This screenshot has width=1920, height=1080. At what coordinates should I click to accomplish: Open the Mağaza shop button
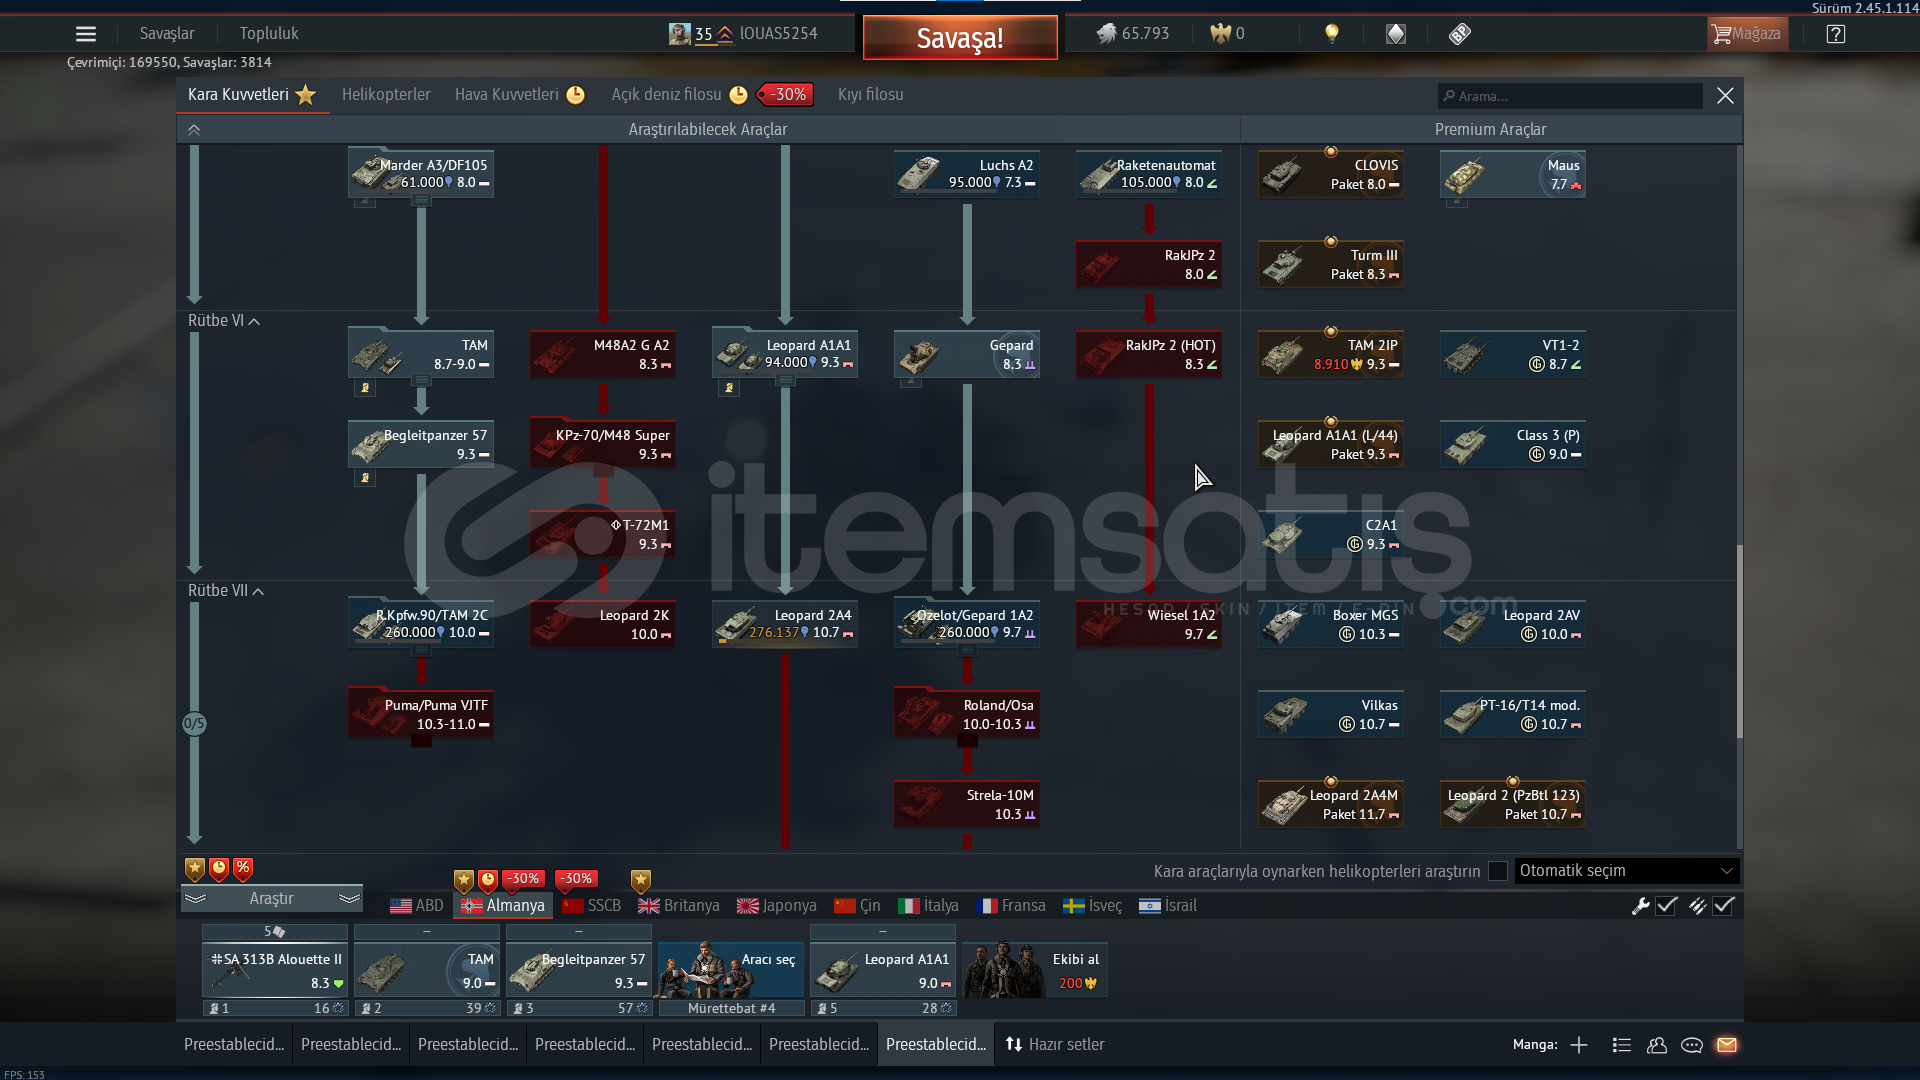(1747, 34)
